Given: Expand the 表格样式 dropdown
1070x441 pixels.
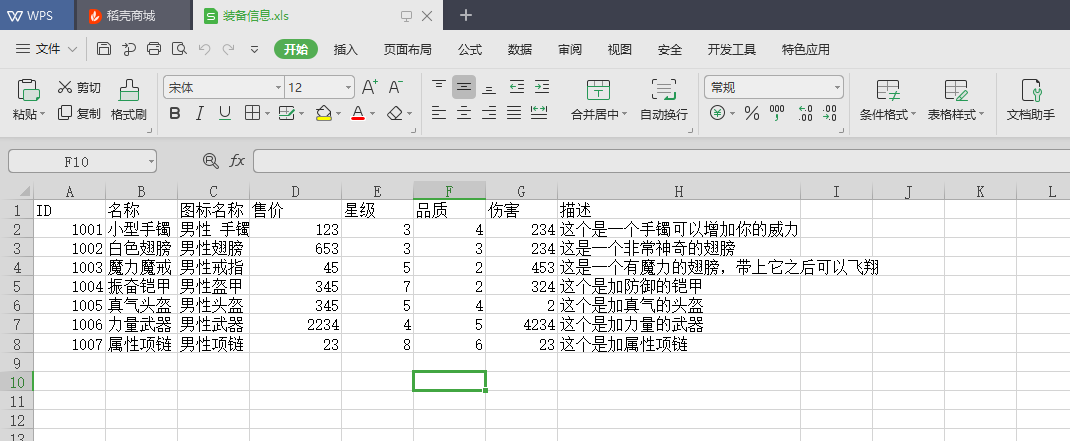Looking at the screenshot, I should pyautogui.click(x=981, y=115).
